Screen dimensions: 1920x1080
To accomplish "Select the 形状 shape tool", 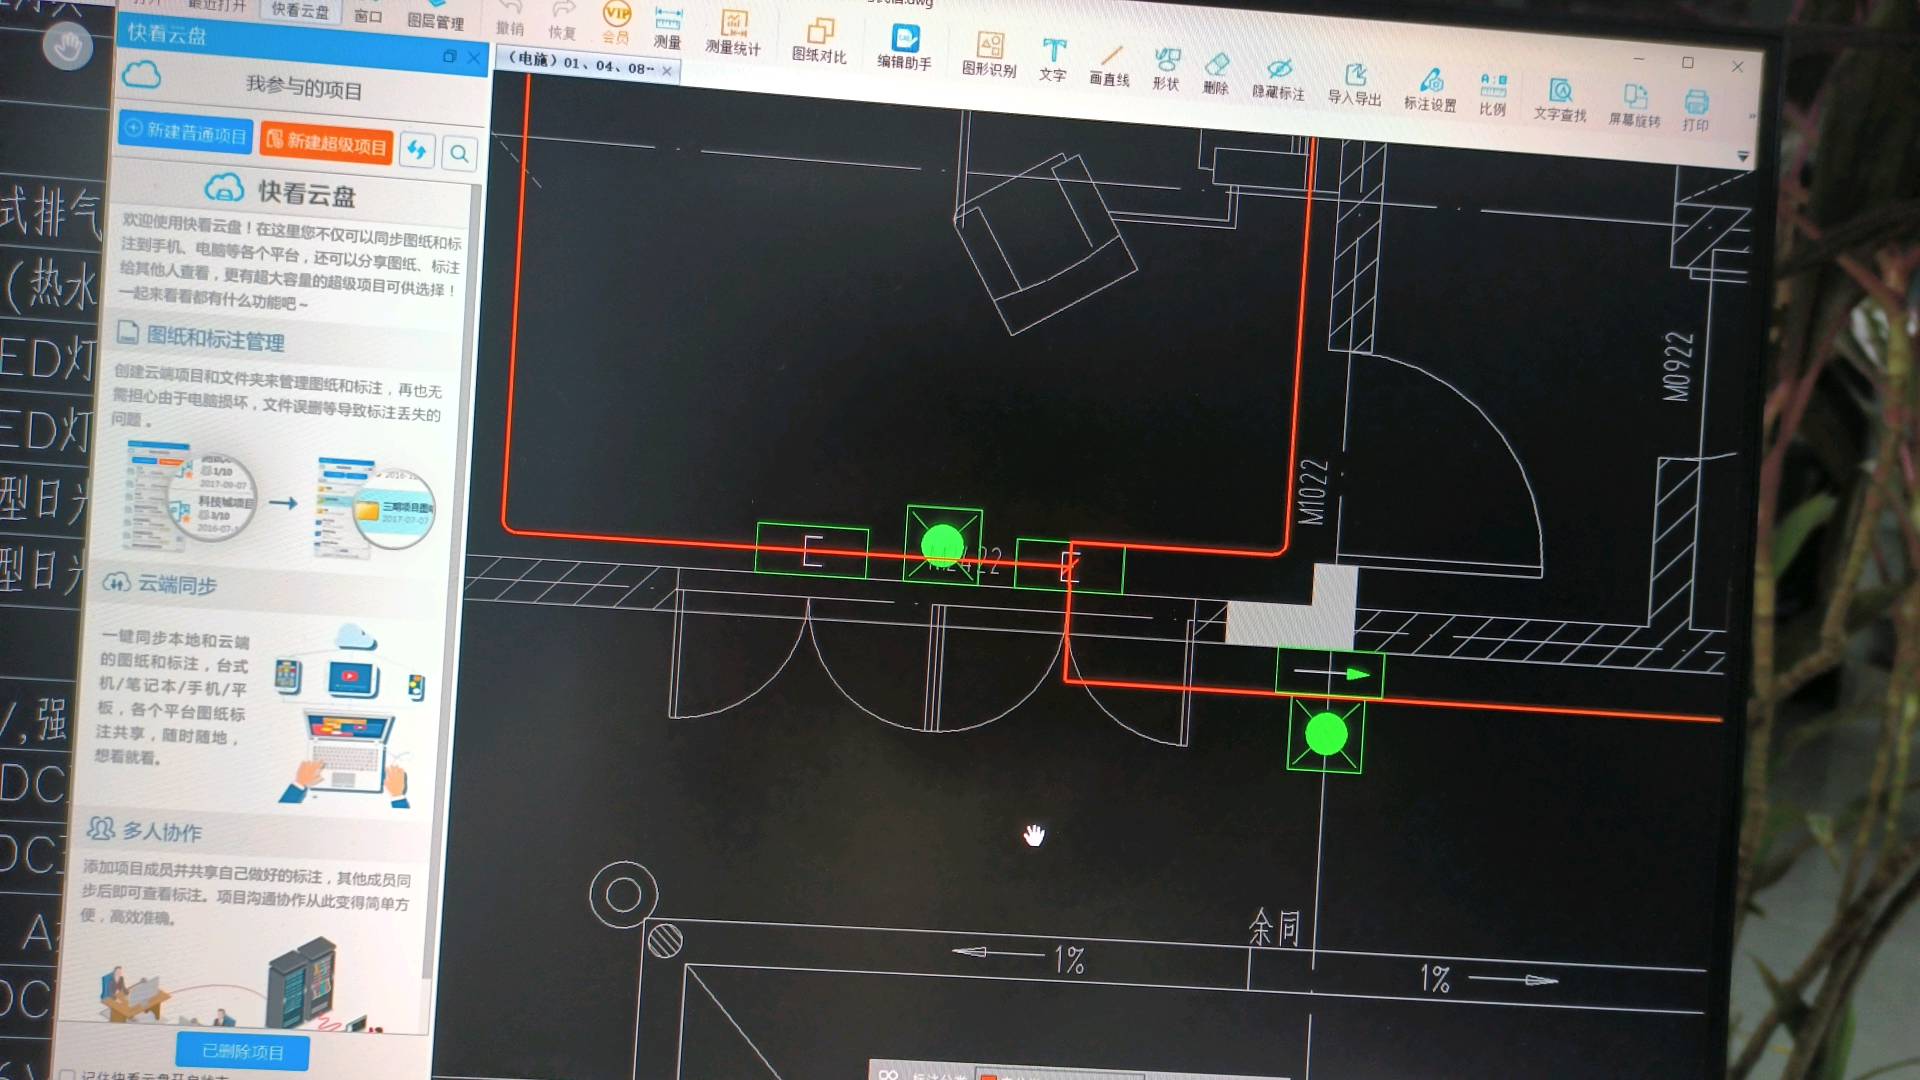I will [1166, 70].
